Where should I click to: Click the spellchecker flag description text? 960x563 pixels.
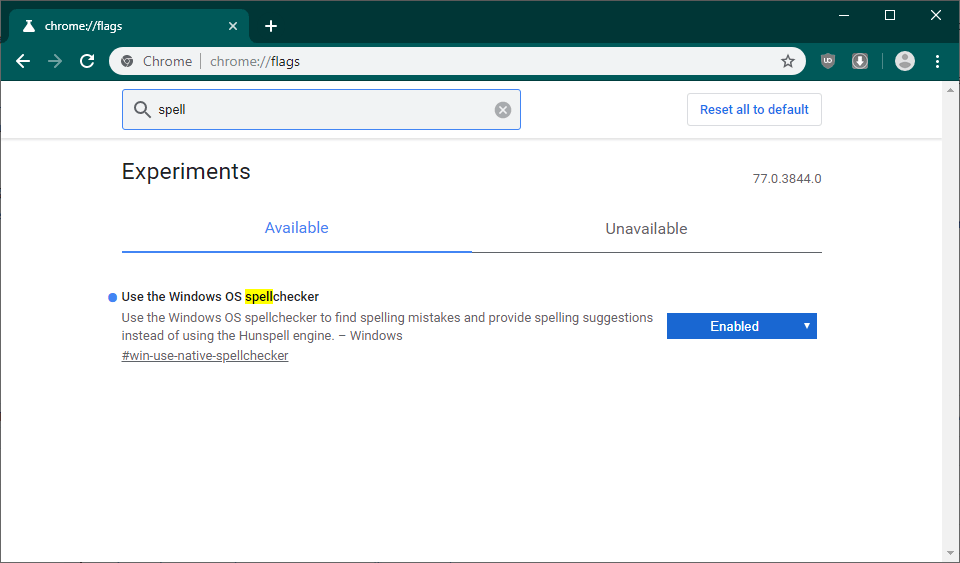[387, 327]
